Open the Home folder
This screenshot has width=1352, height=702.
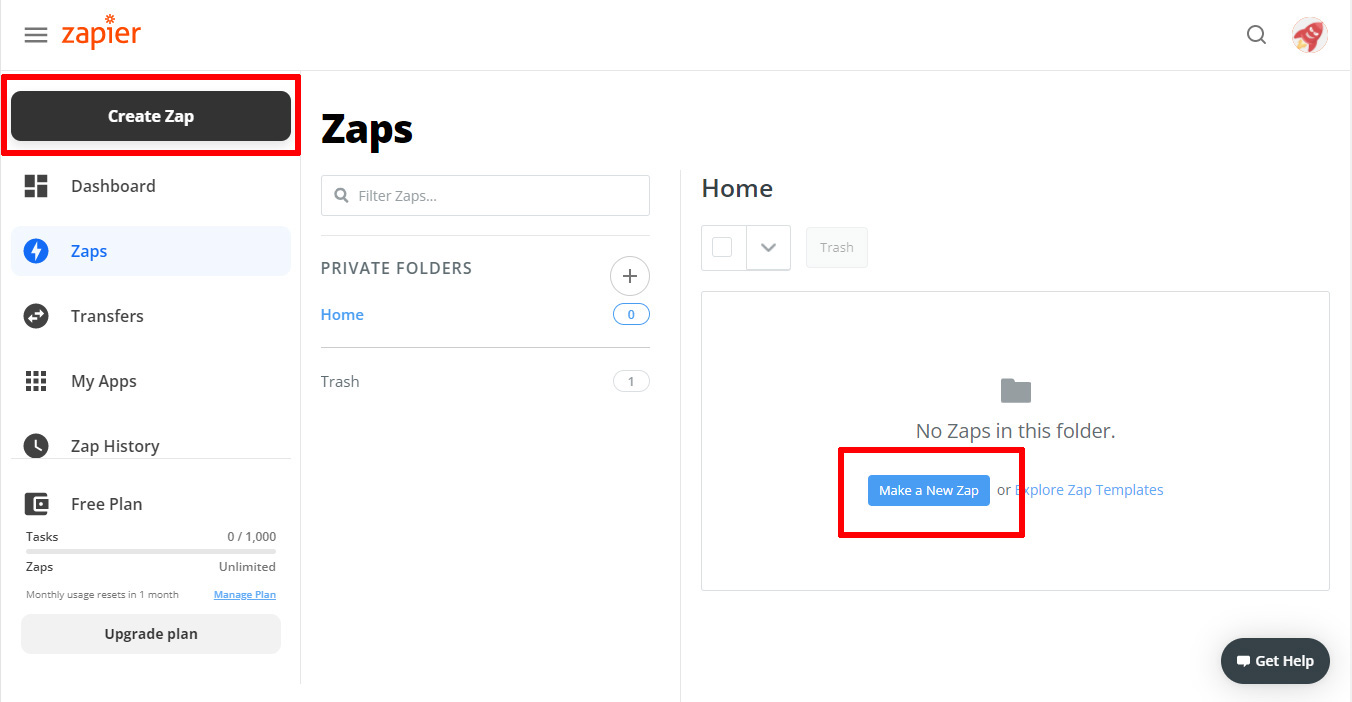342,314
